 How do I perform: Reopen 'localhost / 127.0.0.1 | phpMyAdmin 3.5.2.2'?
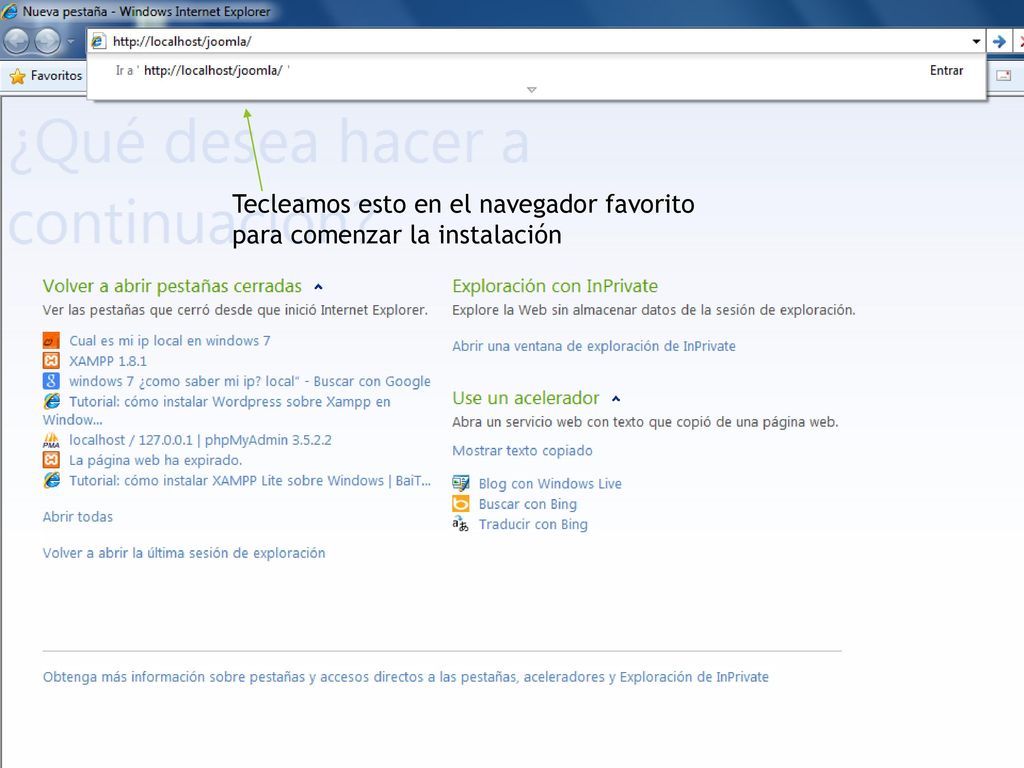coord(200,440)
